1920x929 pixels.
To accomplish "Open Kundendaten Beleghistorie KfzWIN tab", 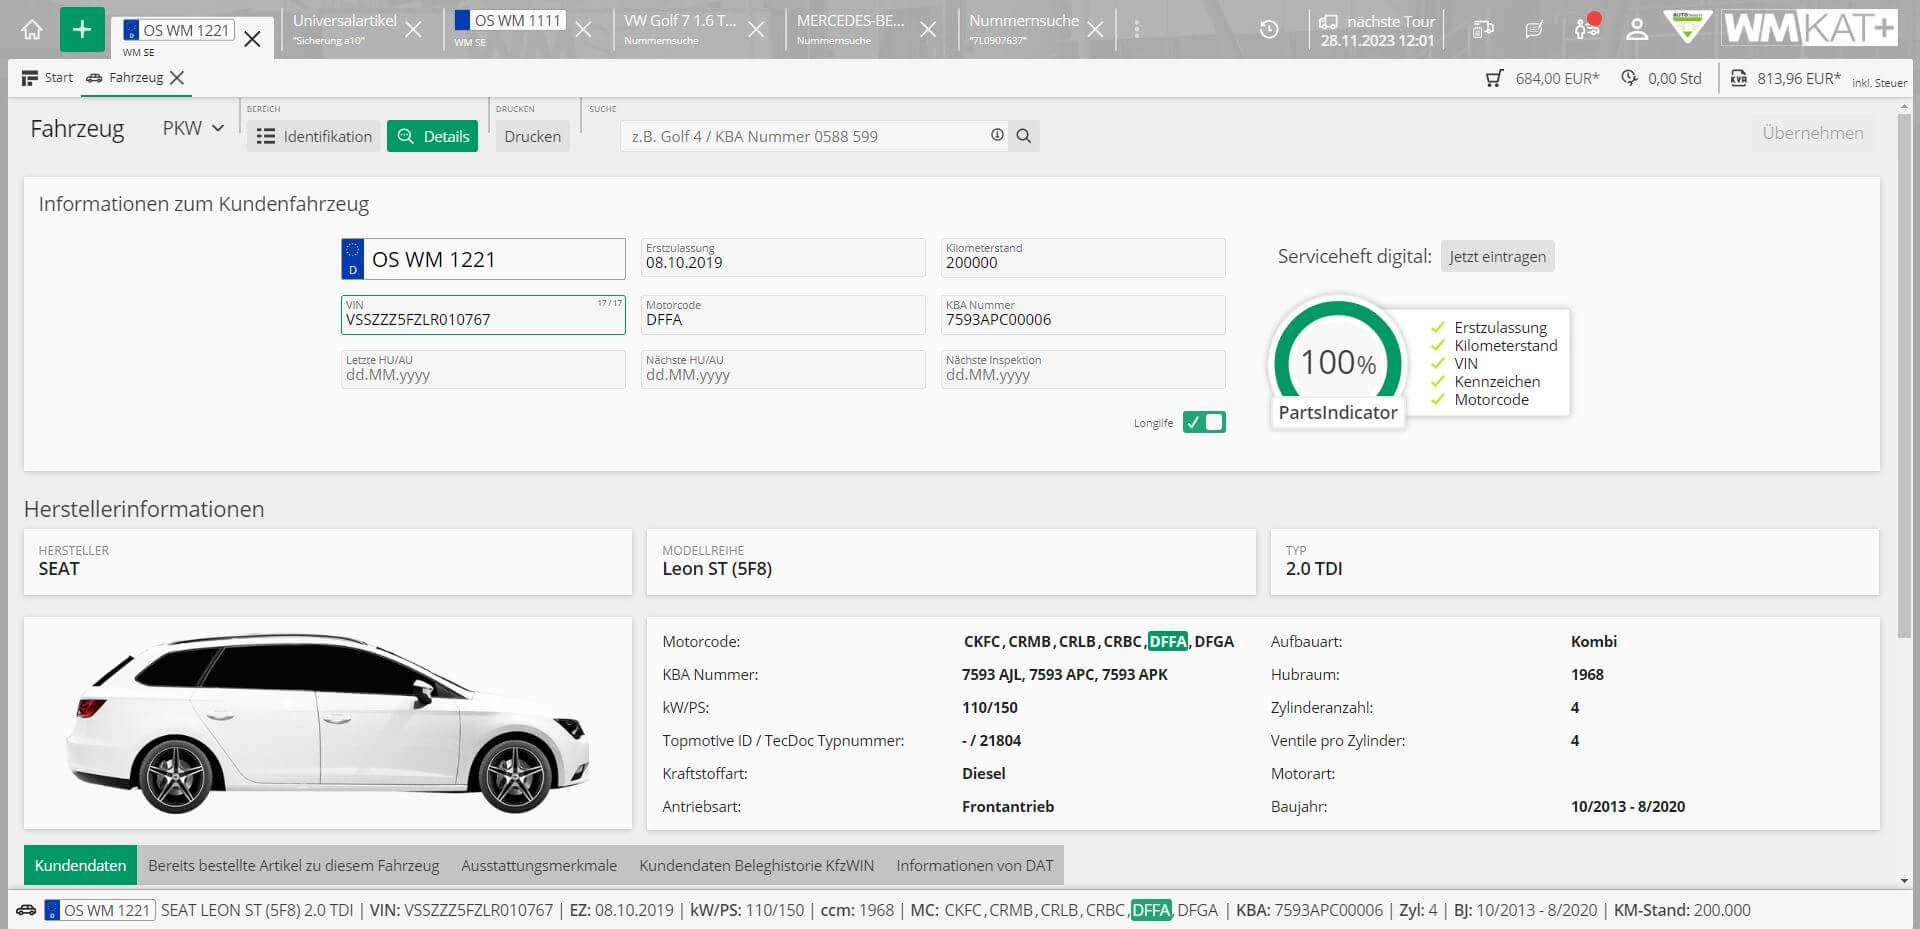I will pyautogui.click(x=757, y=865).
